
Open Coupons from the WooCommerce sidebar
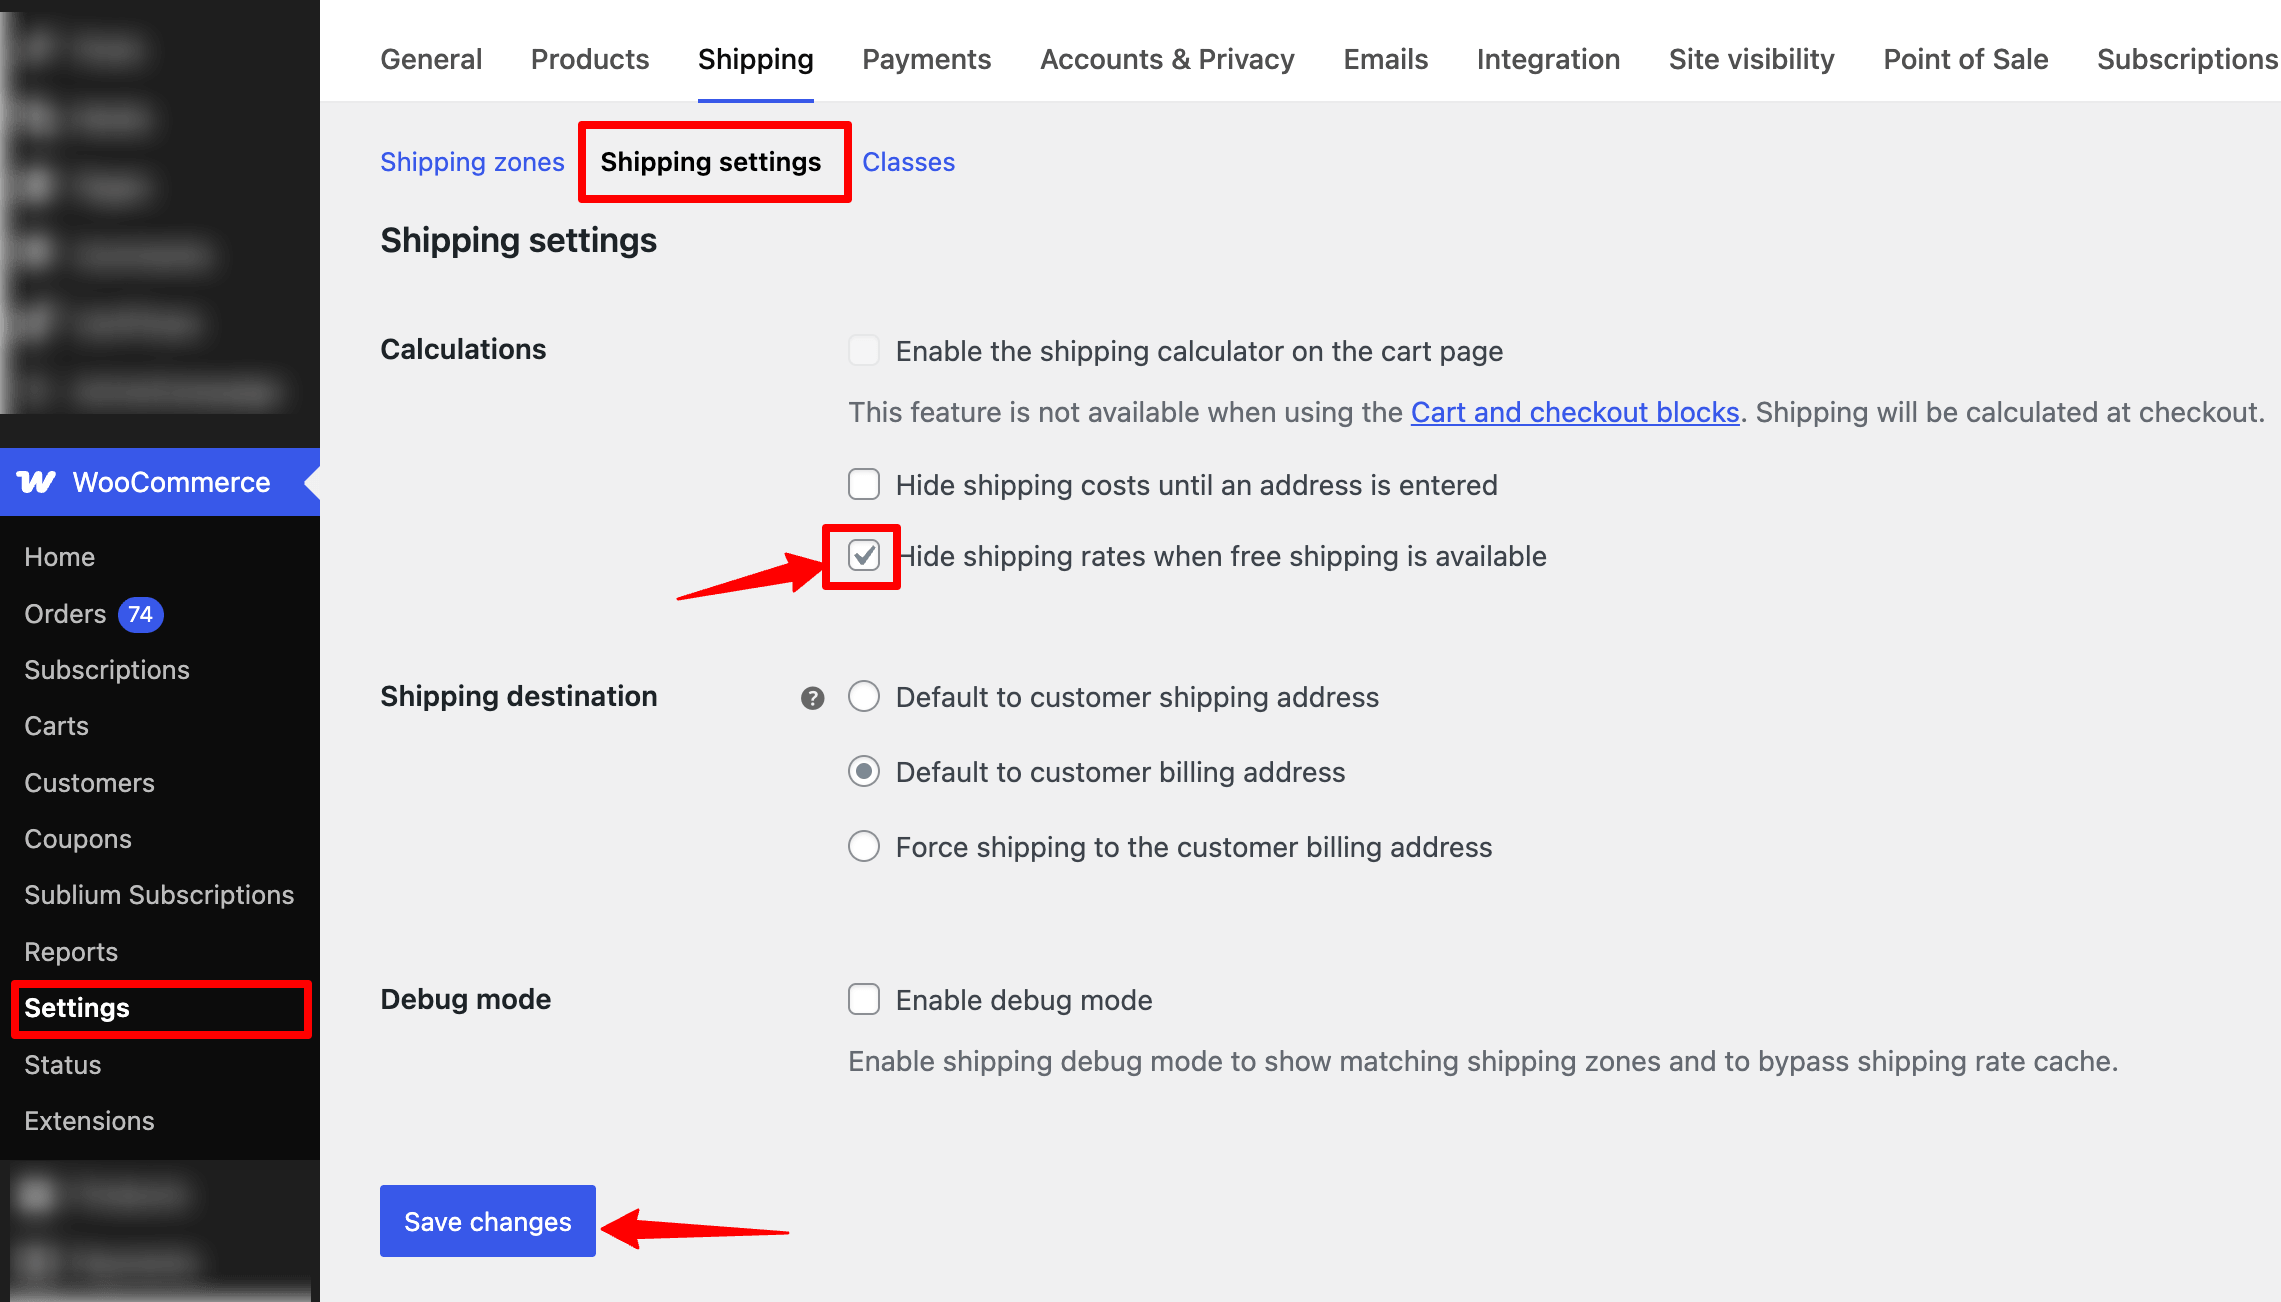pyautogui.click(x=77, y=838)
